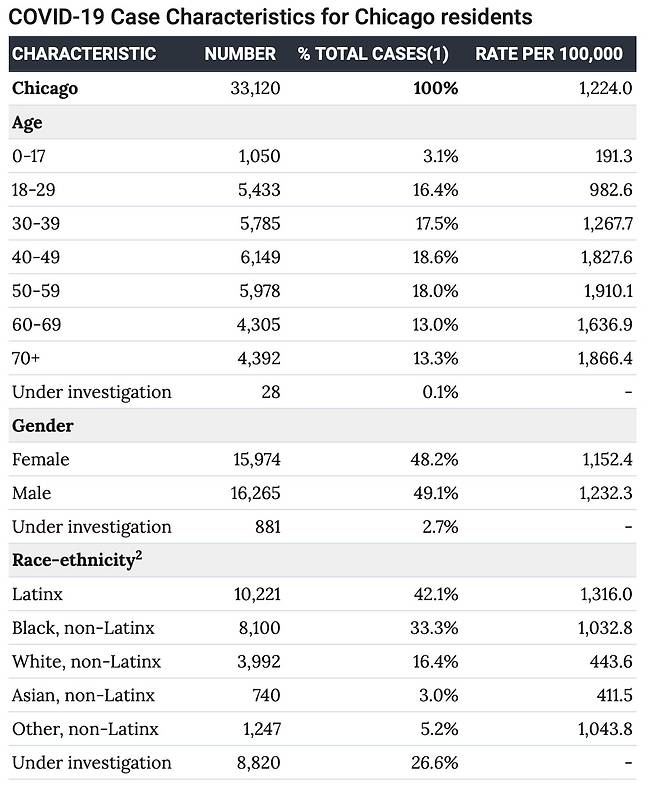
Task: Click the 70+ age row label
Action: tap(26, 358)
